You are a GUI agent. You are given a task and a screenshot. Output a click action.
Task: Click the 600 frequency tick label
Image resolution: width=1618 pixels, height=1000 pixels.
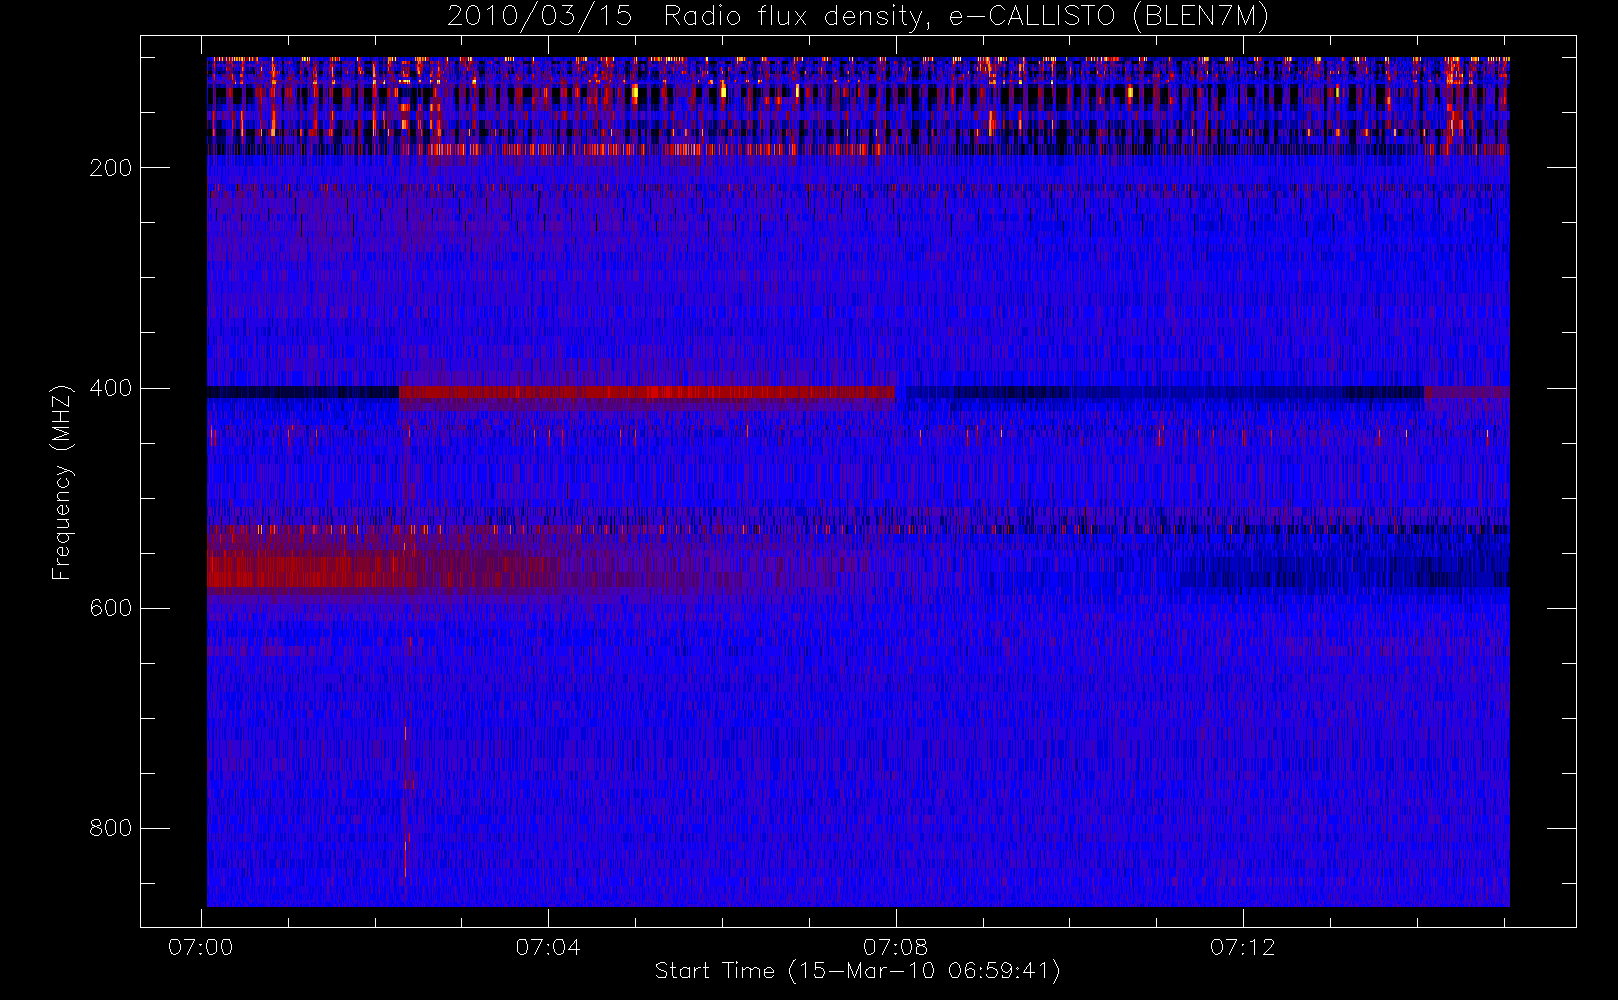click(x=110, y=608)
